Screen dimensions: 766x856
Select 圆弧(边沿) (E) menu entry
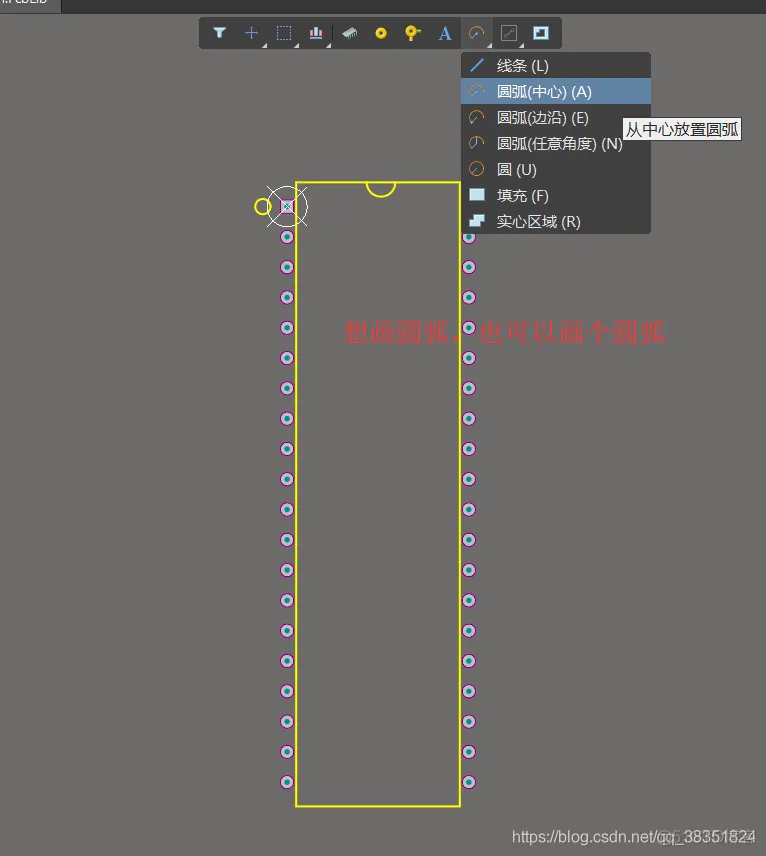(556, 117)
